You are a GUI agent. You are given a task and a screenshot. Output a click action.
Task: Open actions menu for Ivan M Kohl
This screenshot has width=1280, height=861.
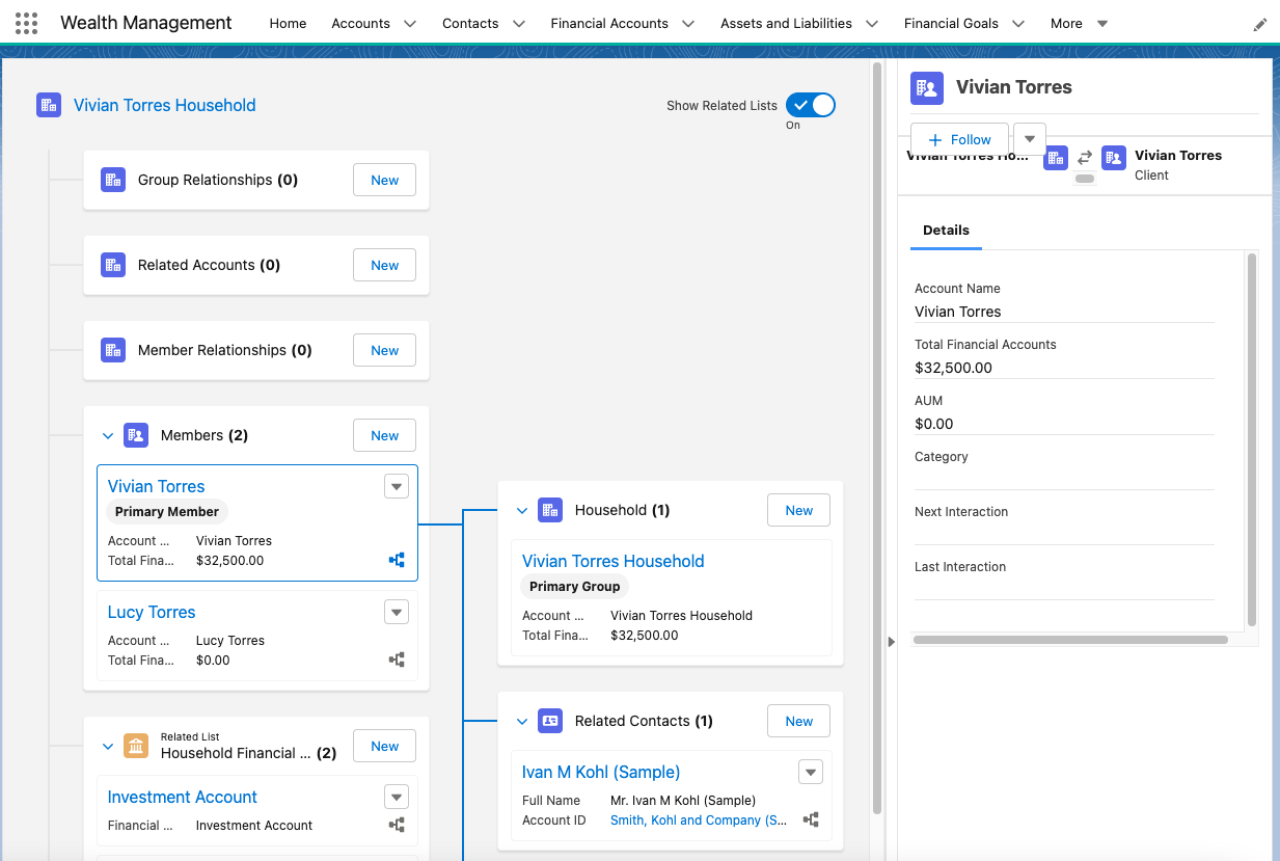pyautogui.click(x=811, y=772)
